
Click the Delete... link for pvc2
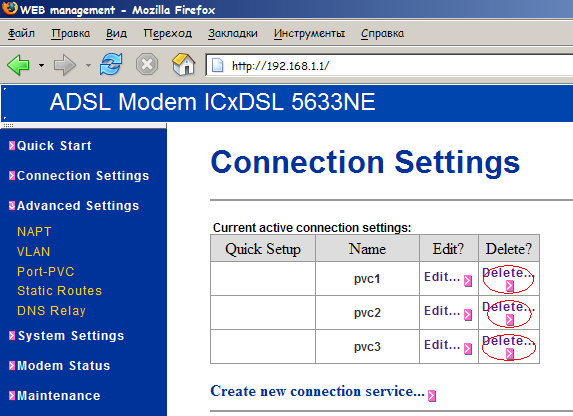point(508,307)
